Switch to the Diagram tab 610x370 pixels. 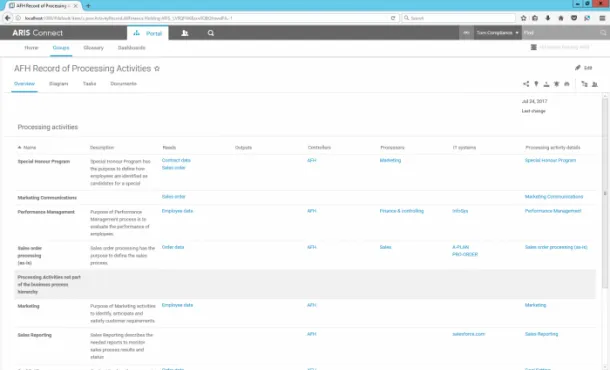pos(58,84)
